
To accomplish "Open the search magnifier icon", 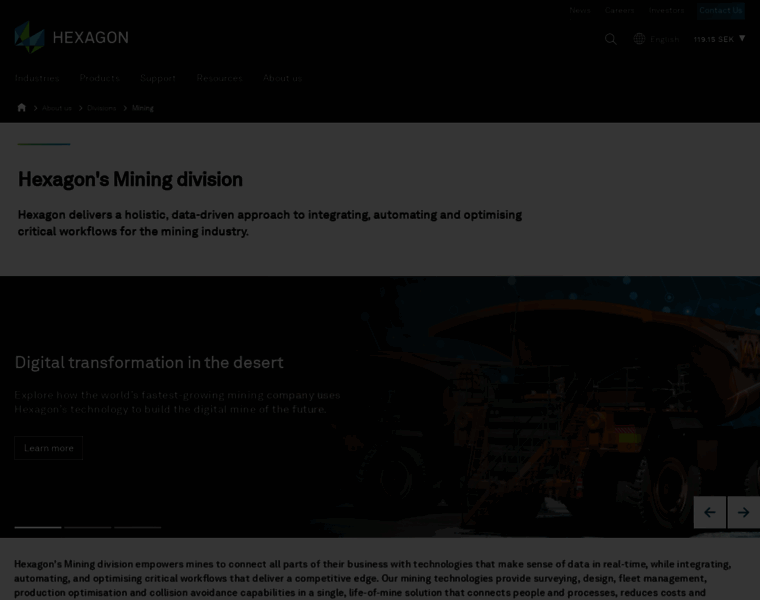I will [x=611, y=39].
